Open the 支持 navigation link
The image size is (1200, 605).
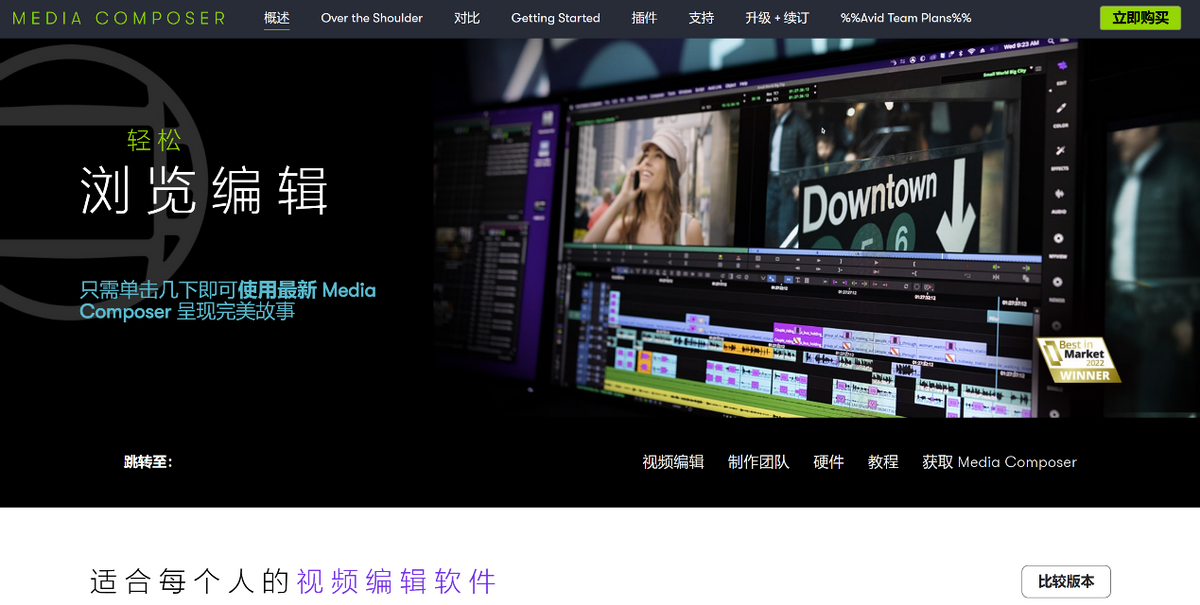(x=702, y=18)
